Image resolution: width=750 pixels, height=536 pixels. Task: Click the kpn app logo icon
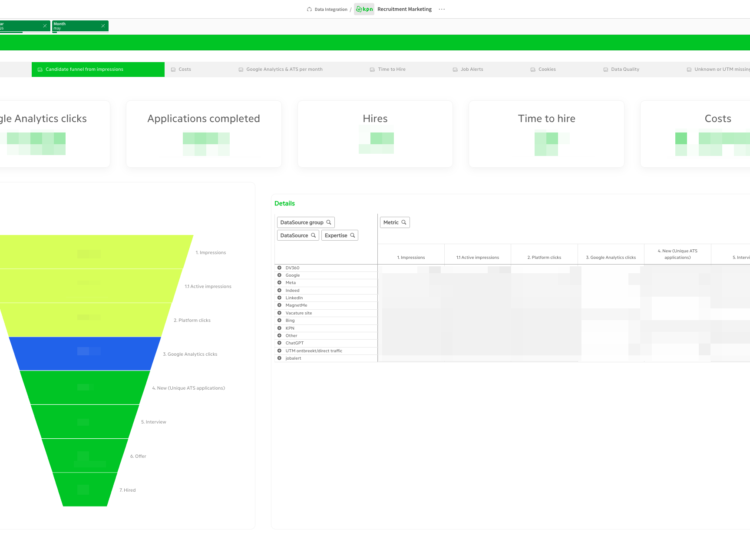point(364,9)
